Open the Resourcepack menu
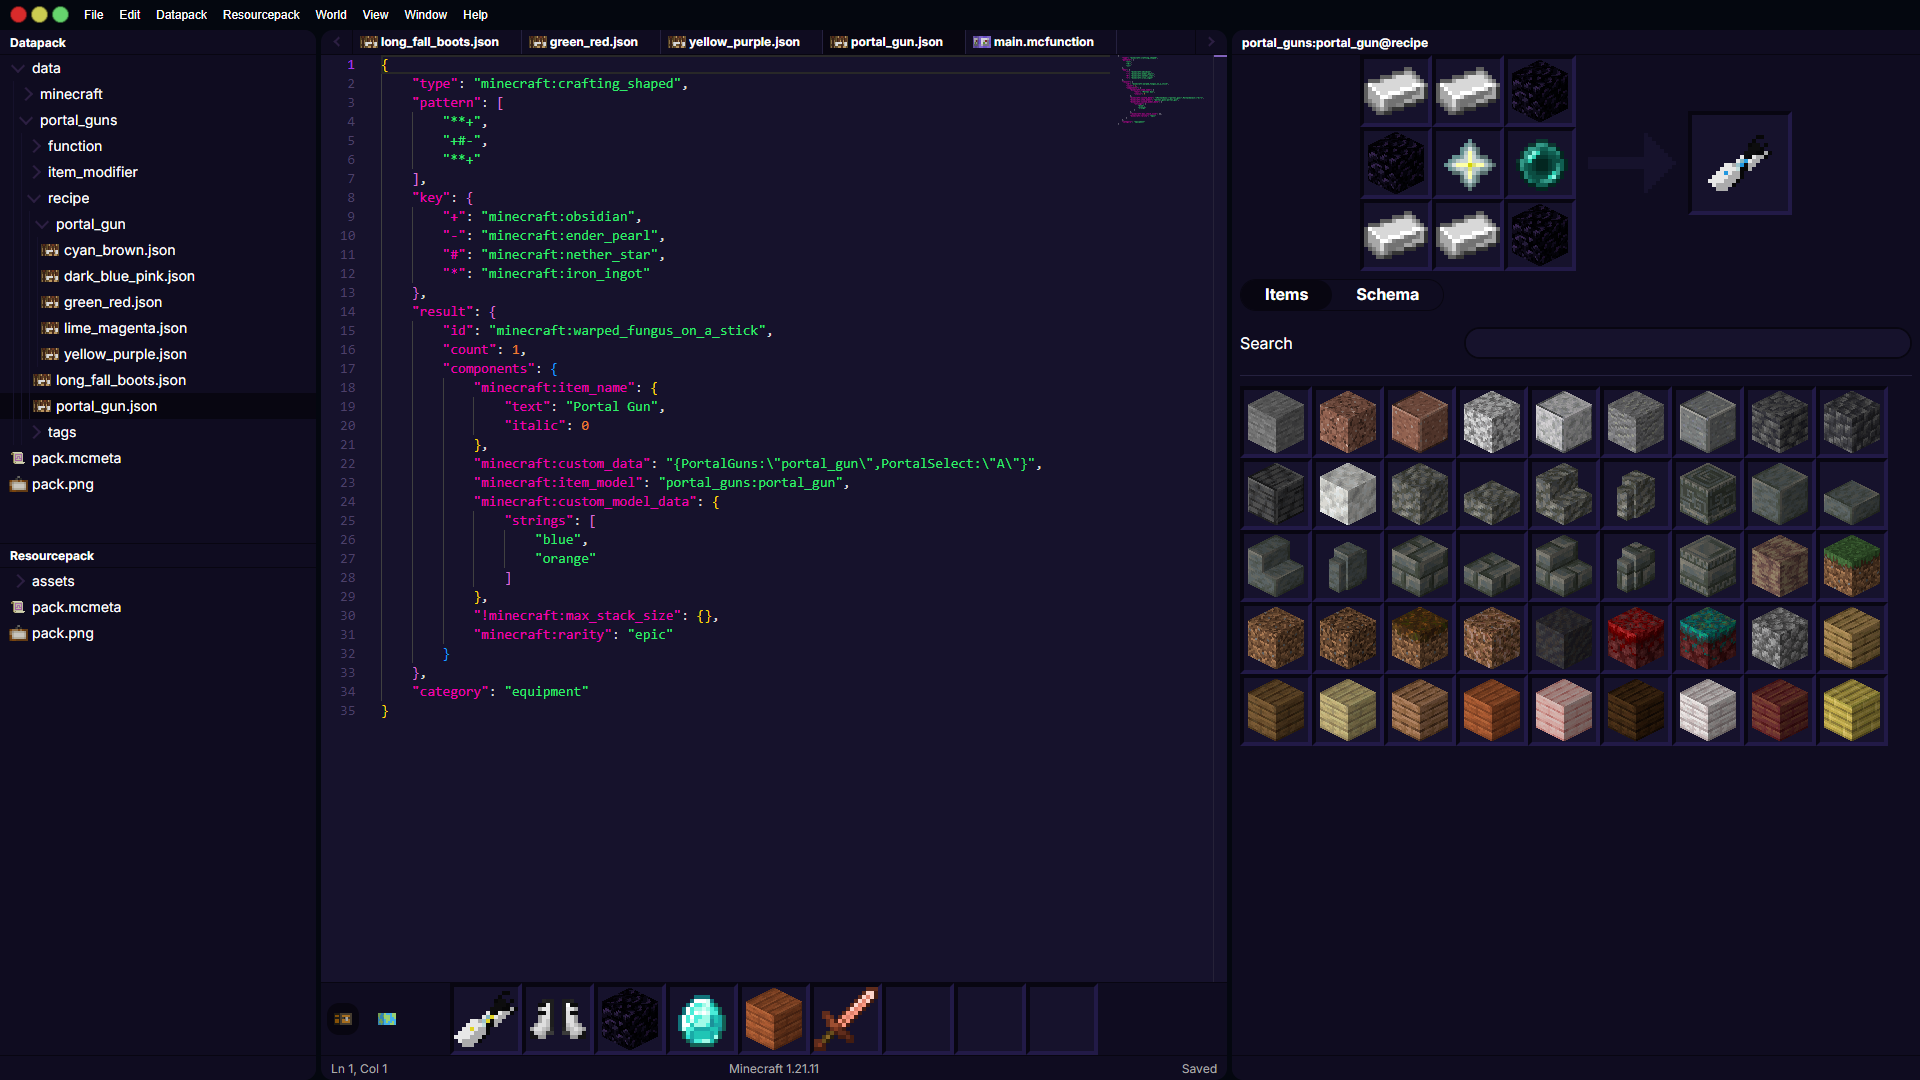Screen dimensions: 1920x1080 (x=261, y=15)
